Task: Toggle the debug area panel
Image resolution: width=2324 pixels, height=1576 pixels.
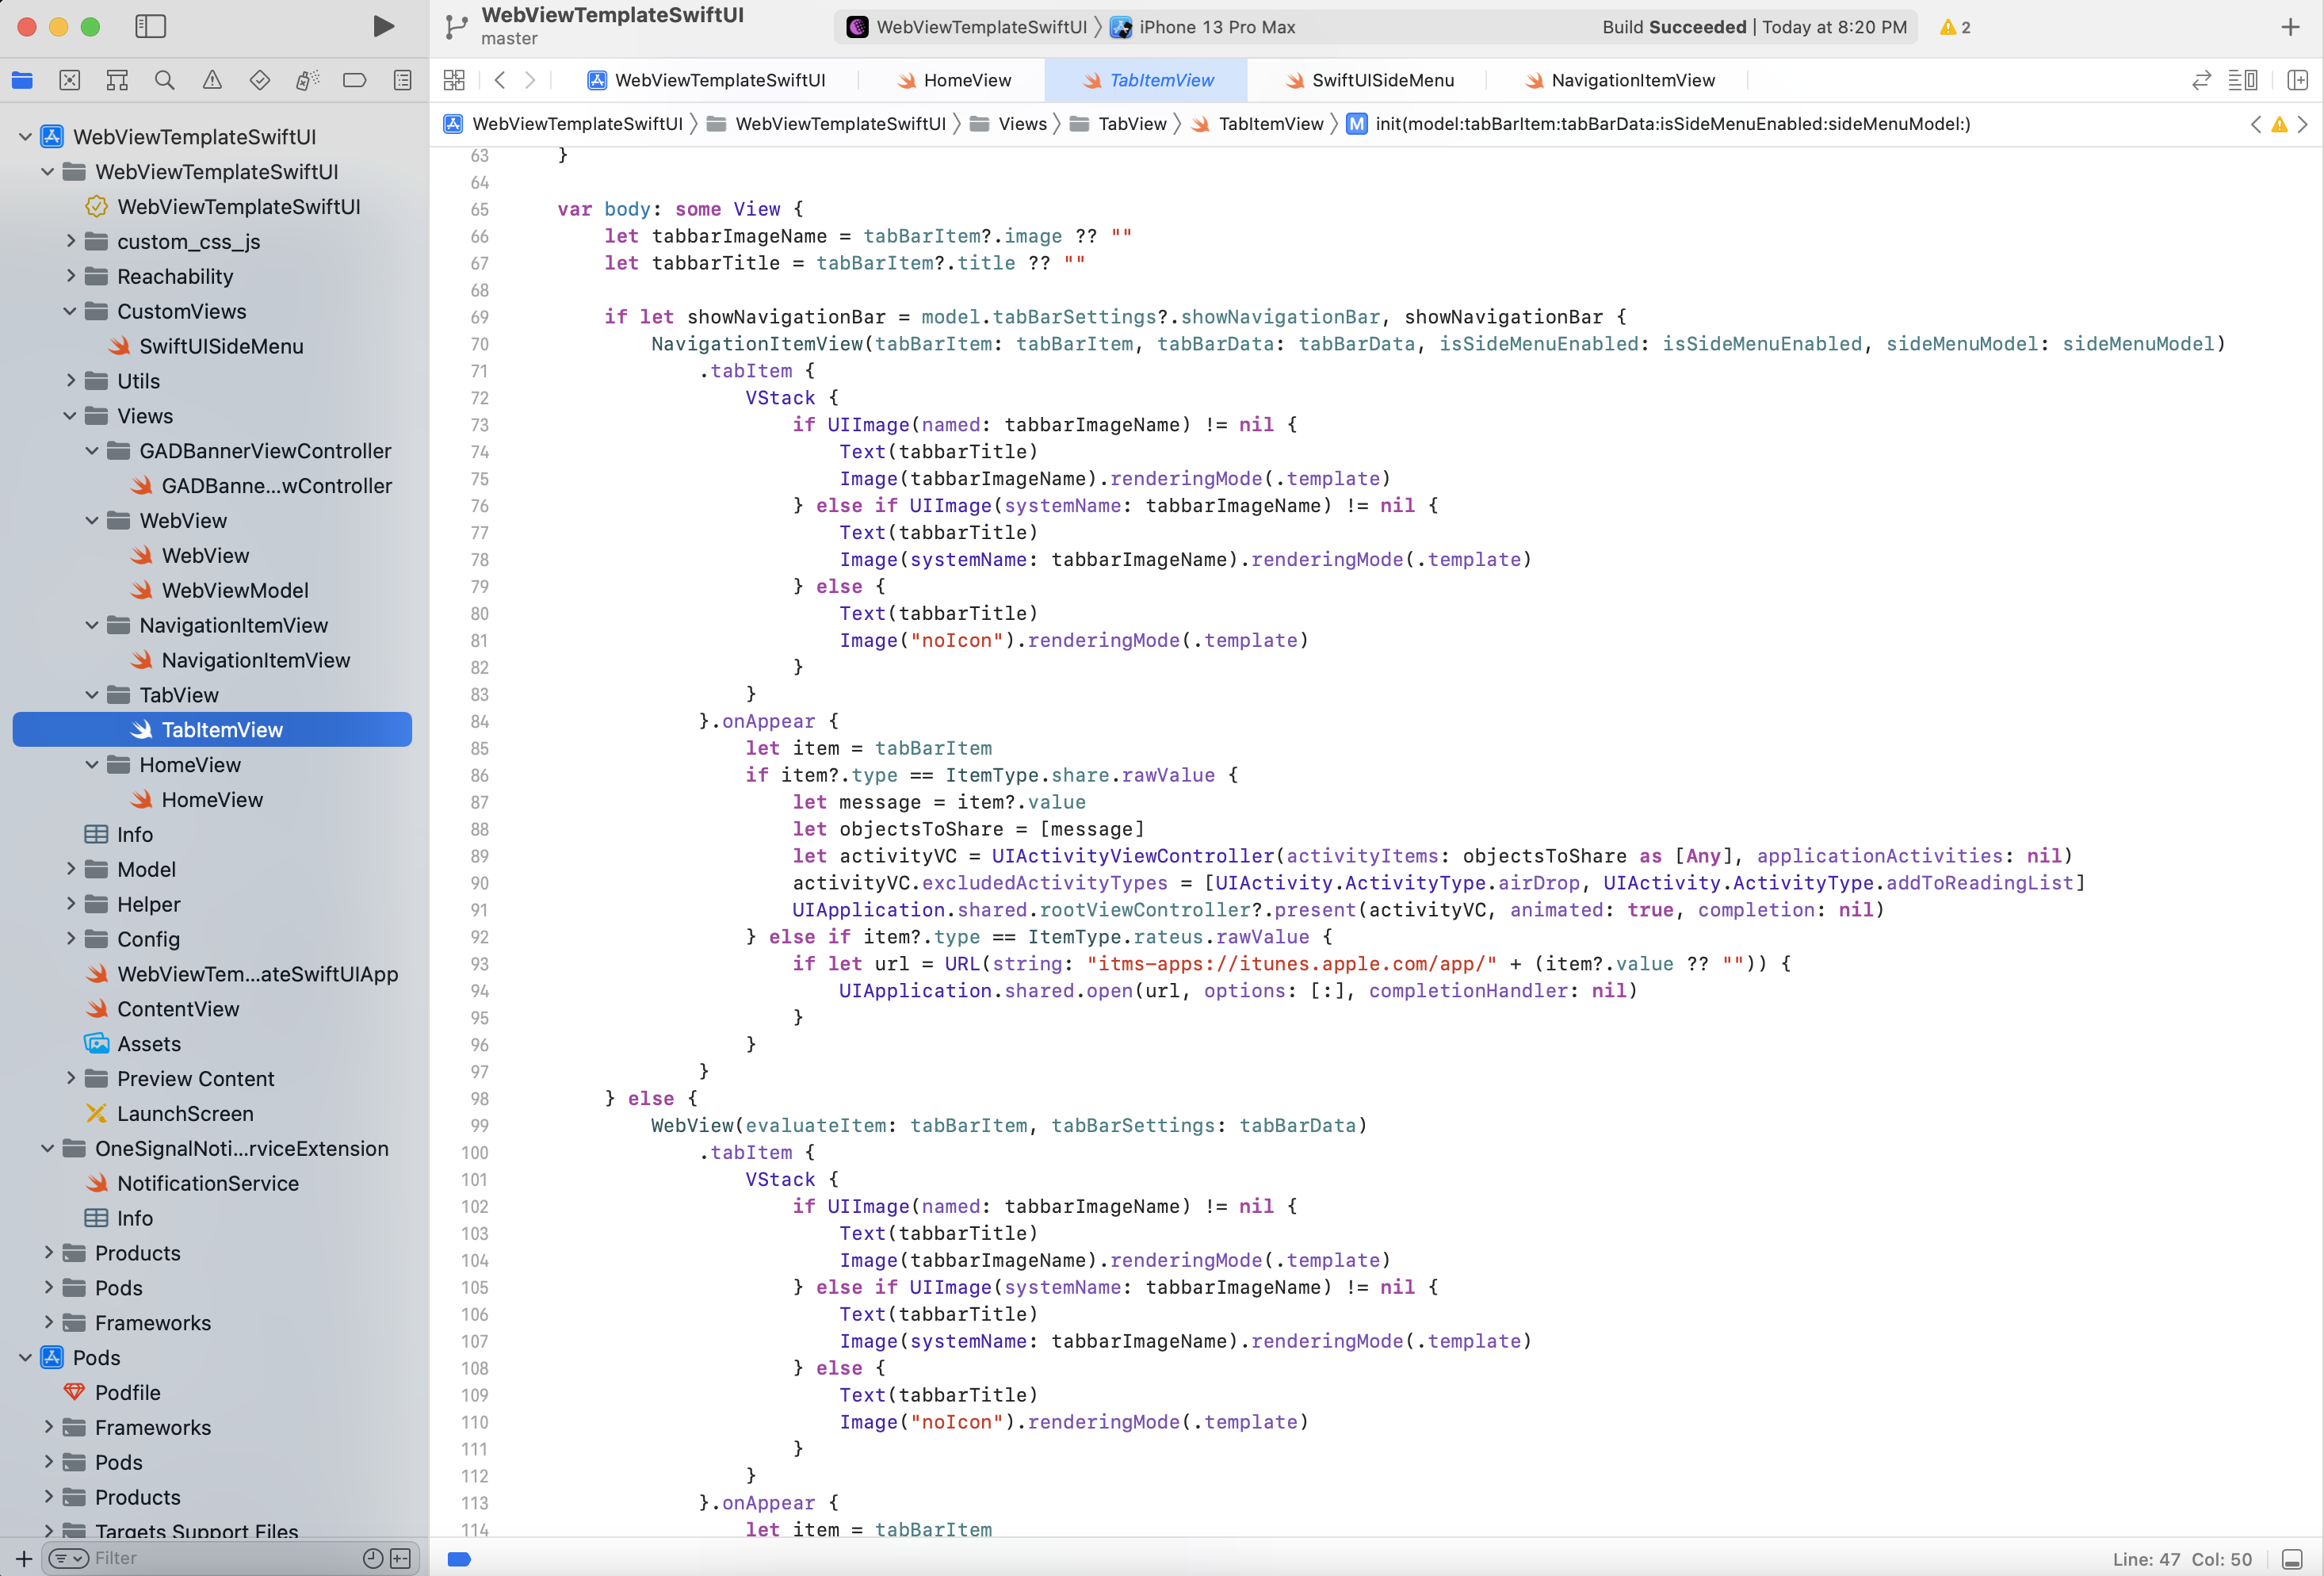Action: (2292, 1559)
